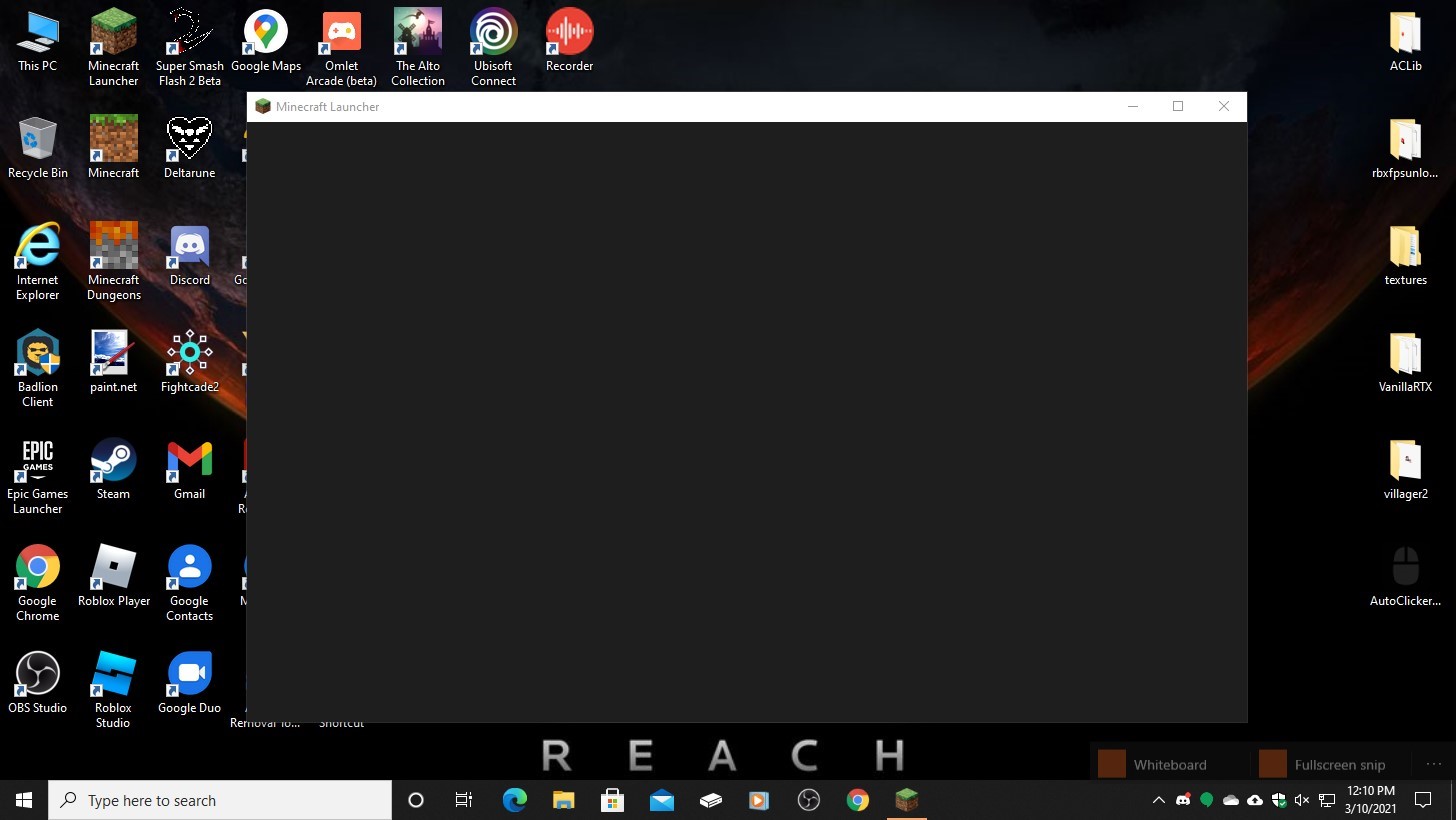
Task: Select the OBS Studio desktop shortcut
Action: click(38, 683)
